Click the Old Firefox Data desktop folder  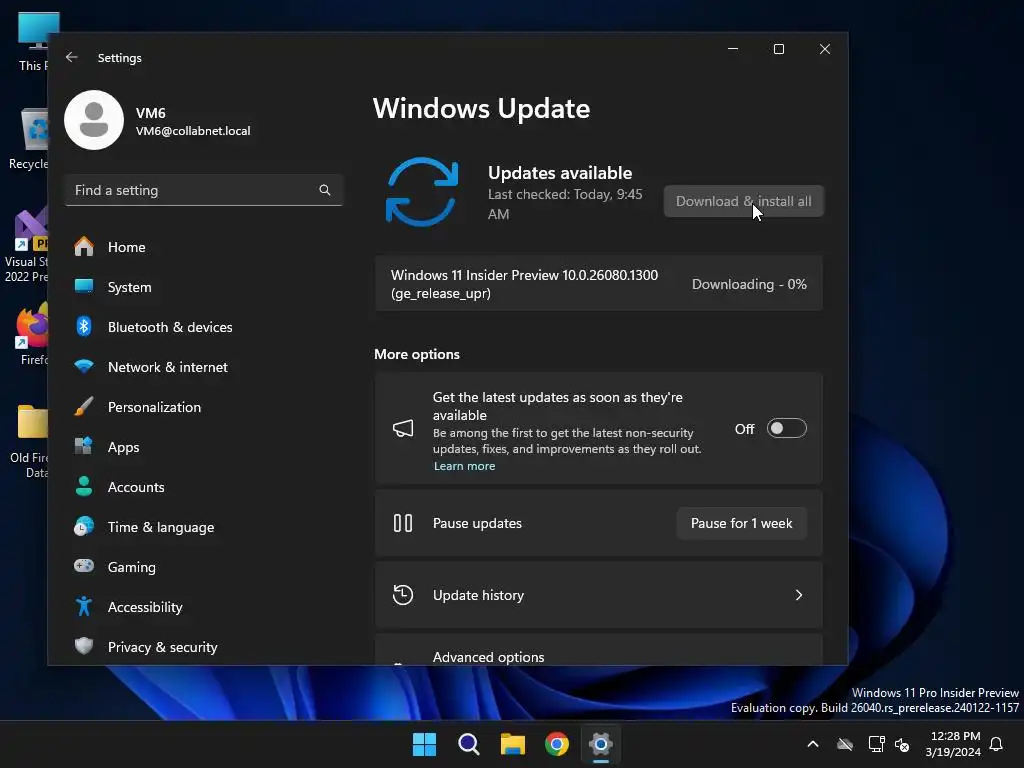click(30, 441)
